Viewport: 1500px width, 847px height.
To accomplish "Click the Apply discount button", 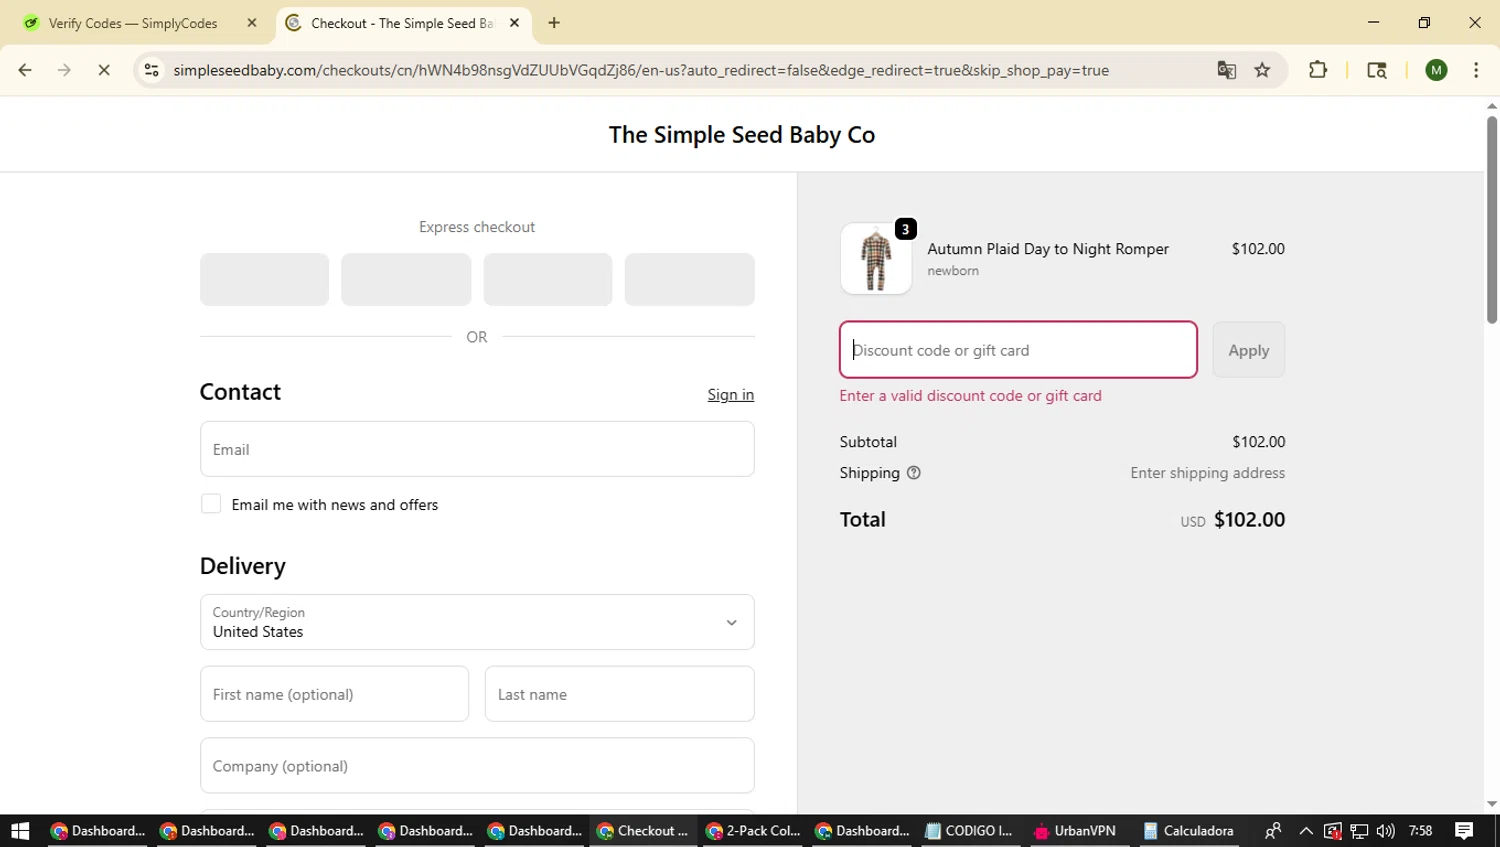I will coord(1248,350).
